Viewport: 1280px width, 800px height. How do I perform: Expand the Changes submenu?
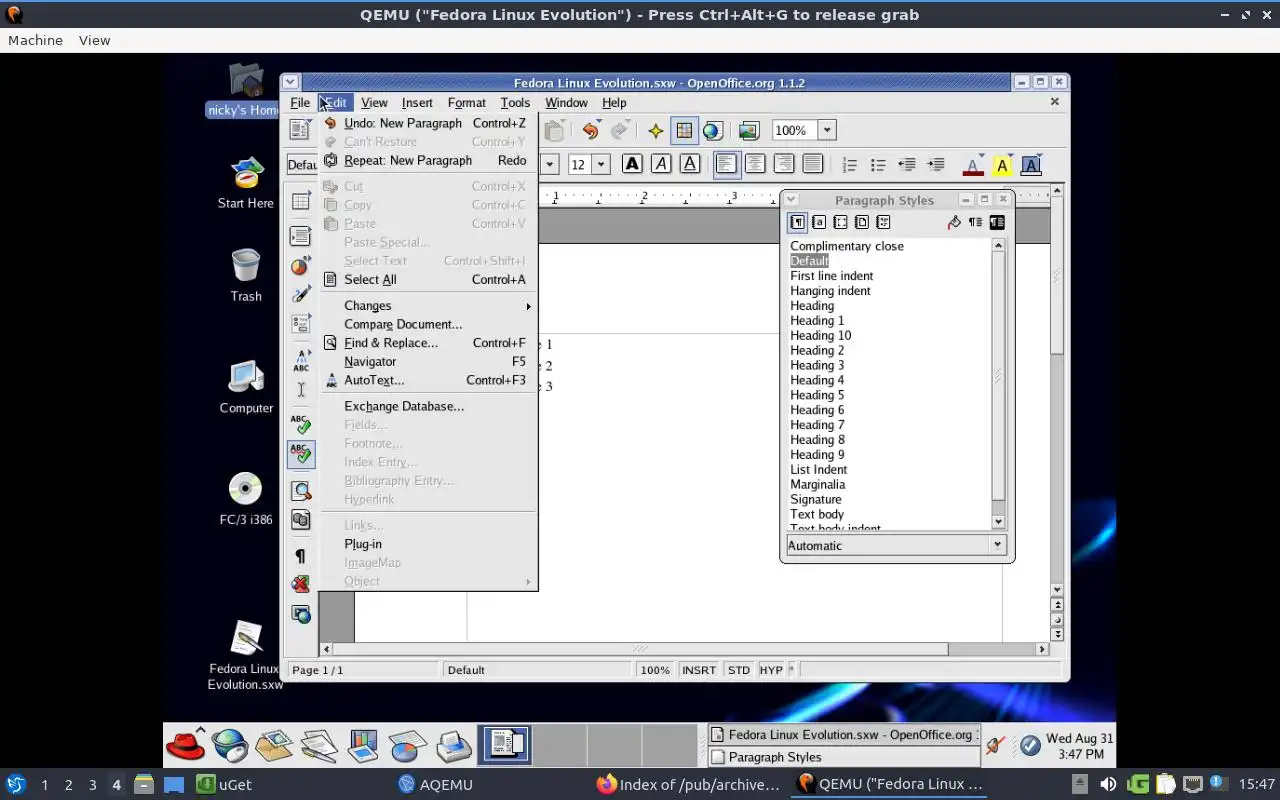[428, 306]
